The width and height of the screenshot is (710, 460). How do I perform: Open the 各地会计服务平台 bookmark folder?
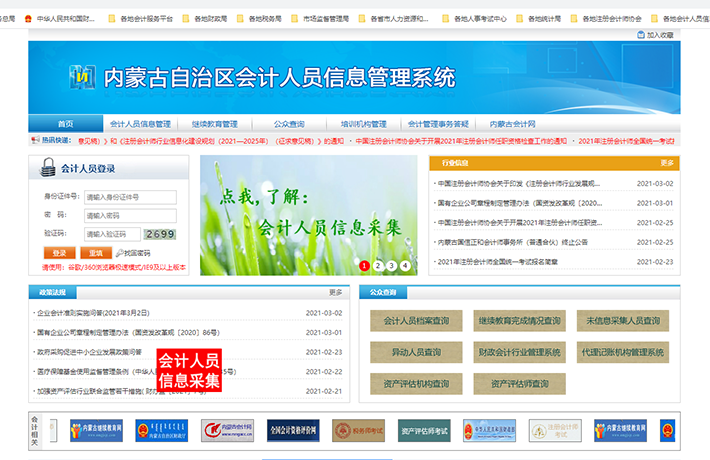point(144,18)
